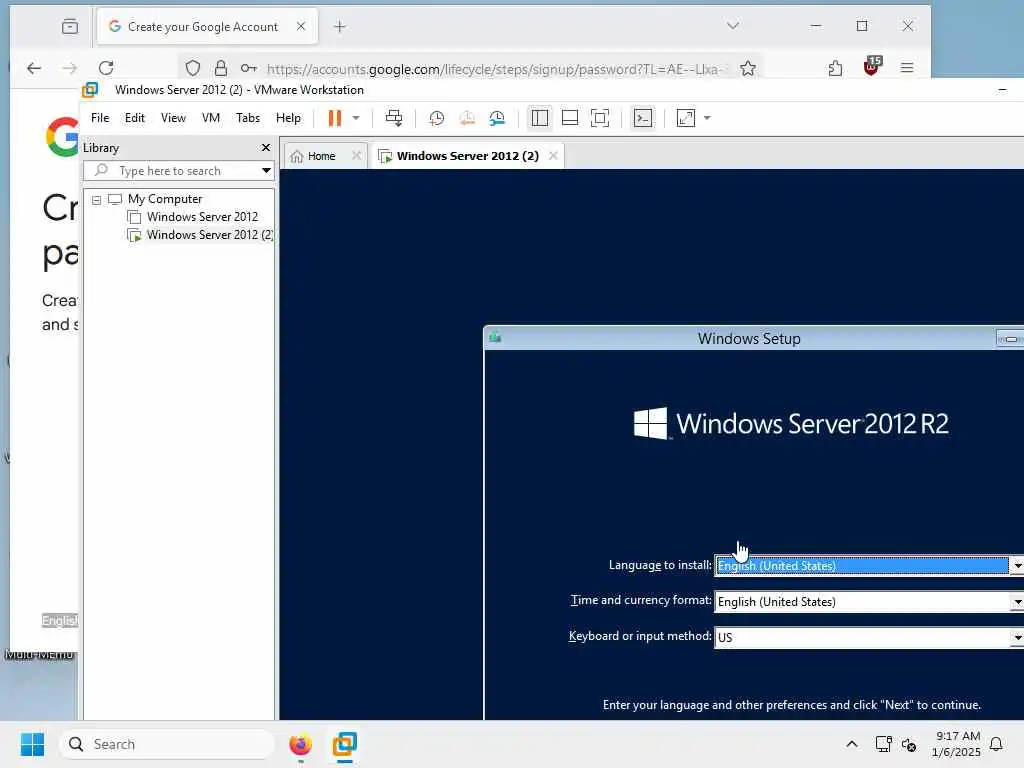
Task: Click the Firefox recent browsing icon
Action: pos(70,27)
